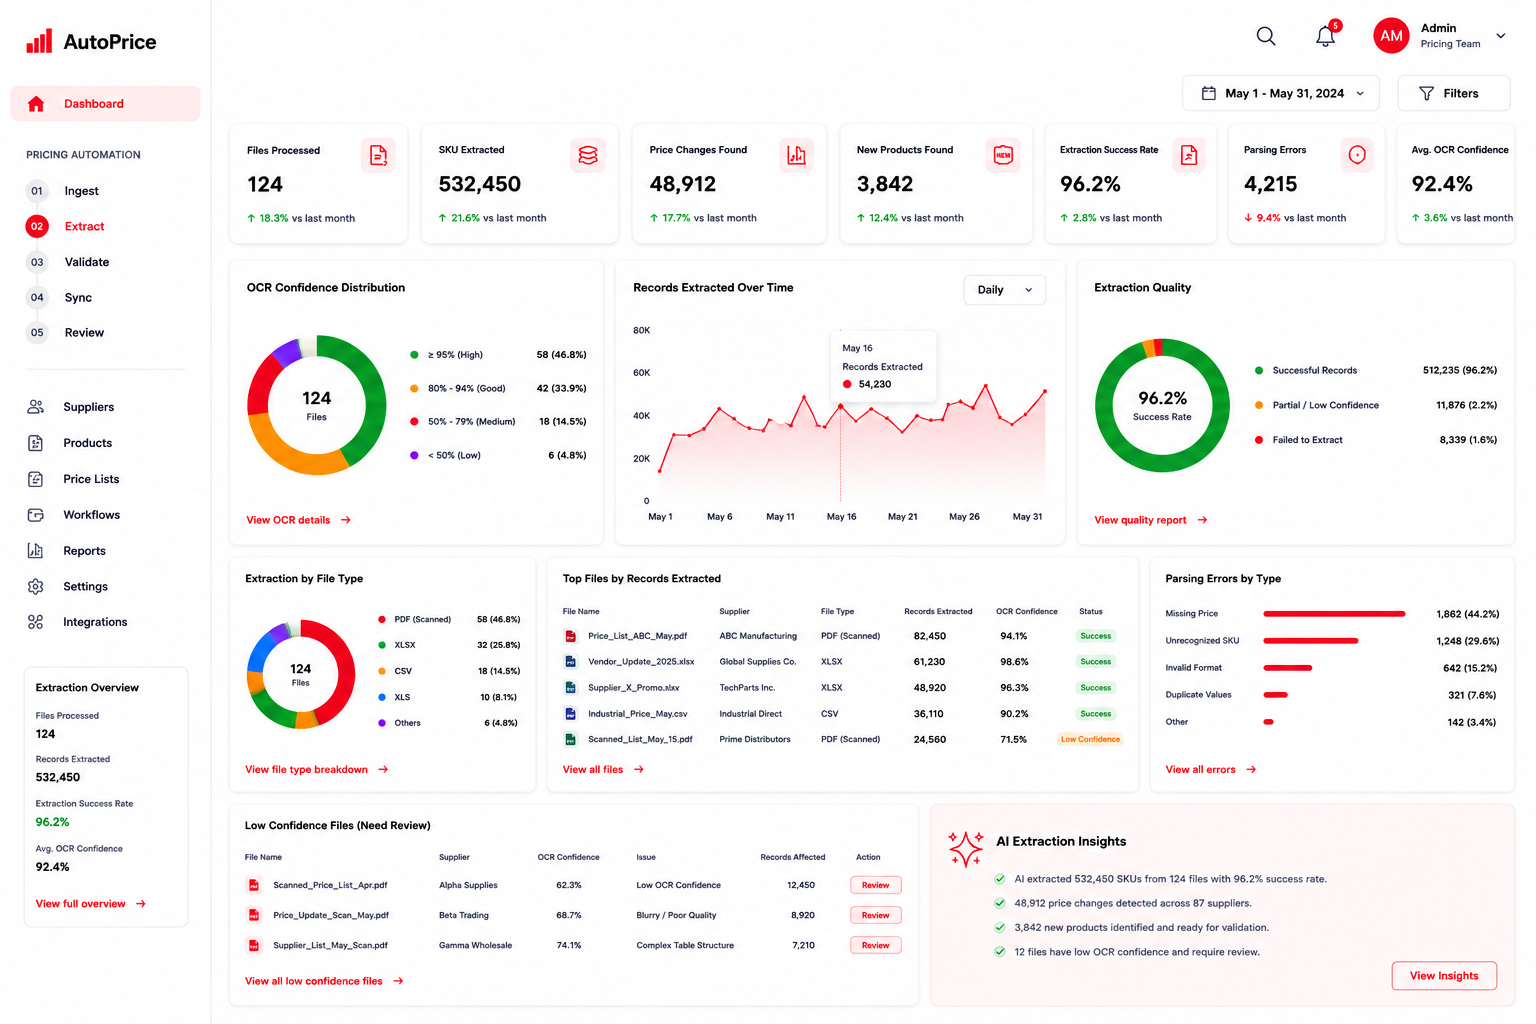Click Review for Scanned_Price_List_Apr.pdf
Image resolution: width=1536 pixels, height=1024 pixels.
pyautogui.click(x=876, y=885)
